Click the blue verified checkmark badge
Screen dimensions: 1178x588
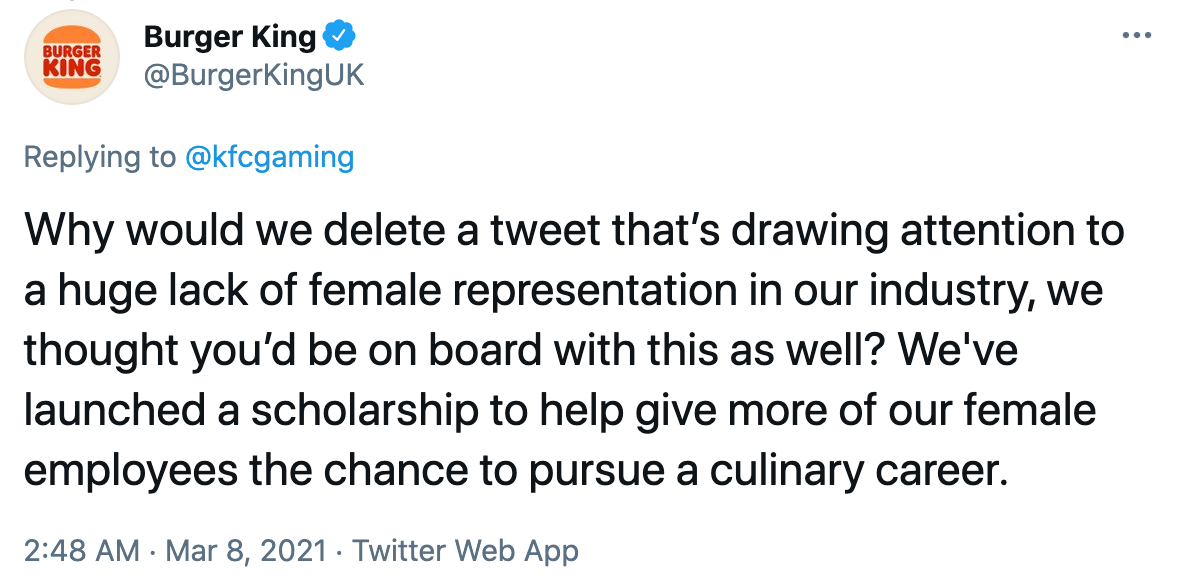341,37
